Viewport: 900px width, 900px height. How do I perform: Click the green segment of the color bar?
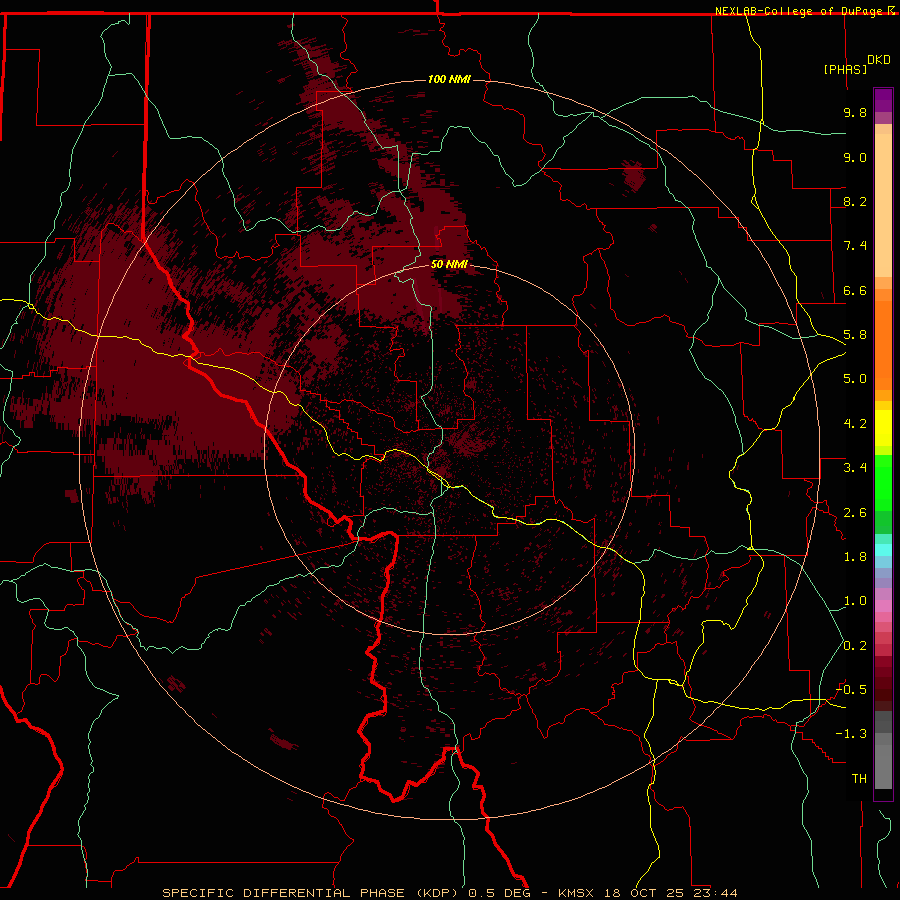(x=883, y=483)
